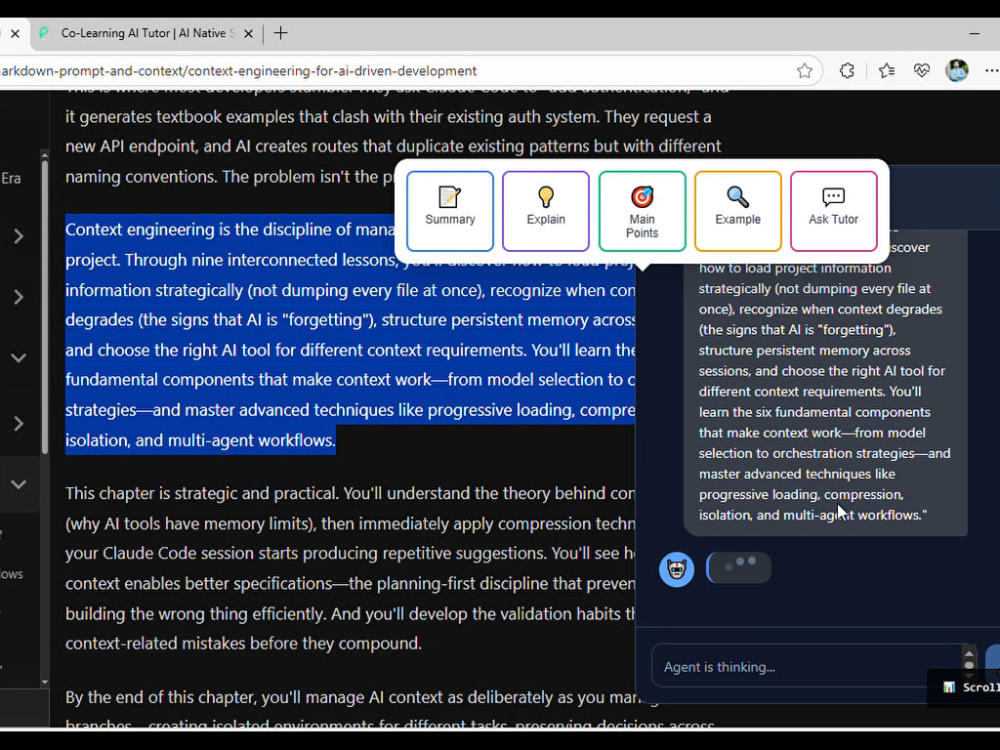Collapse the highlighted bottom sidebar chevron
The height and width of the screenshot is (750, 1000).
point(18,484)
